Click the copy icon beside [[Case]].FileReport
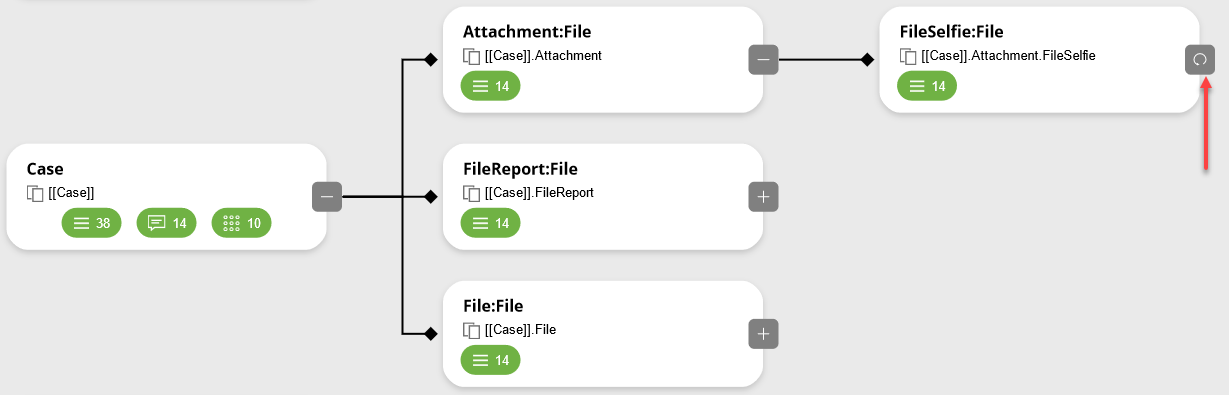 tap(472, 193)
